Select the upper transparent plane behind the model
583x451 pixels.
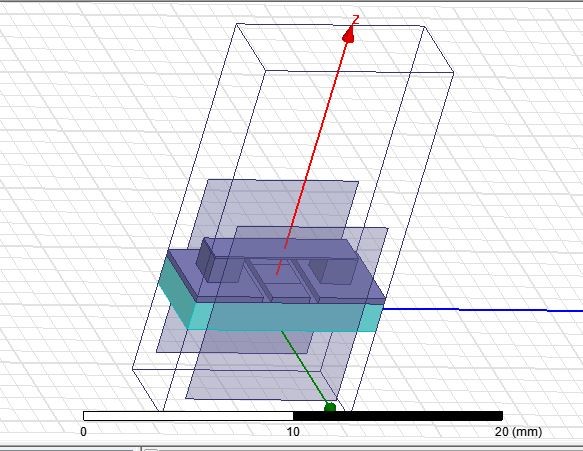coord(283,203)
